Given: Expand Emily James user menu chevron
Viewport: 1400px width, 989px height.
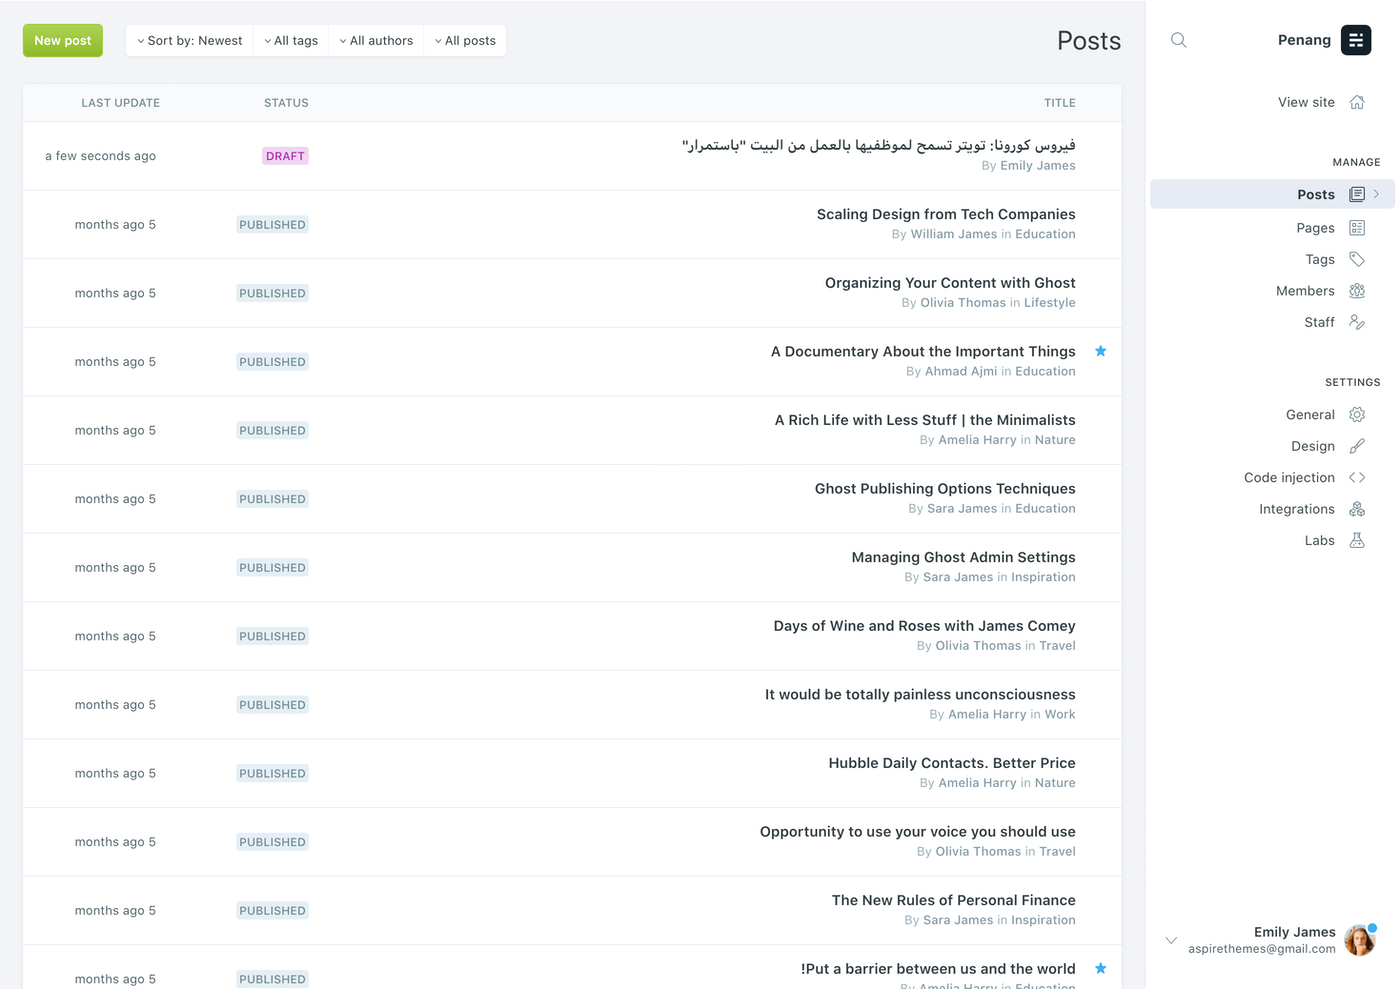Looking at the screenshot, I should click(x=1171, y=940).
